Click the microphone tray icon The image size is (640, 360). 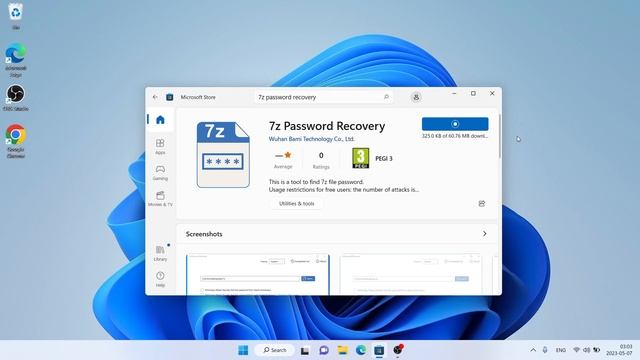(545, 350)
